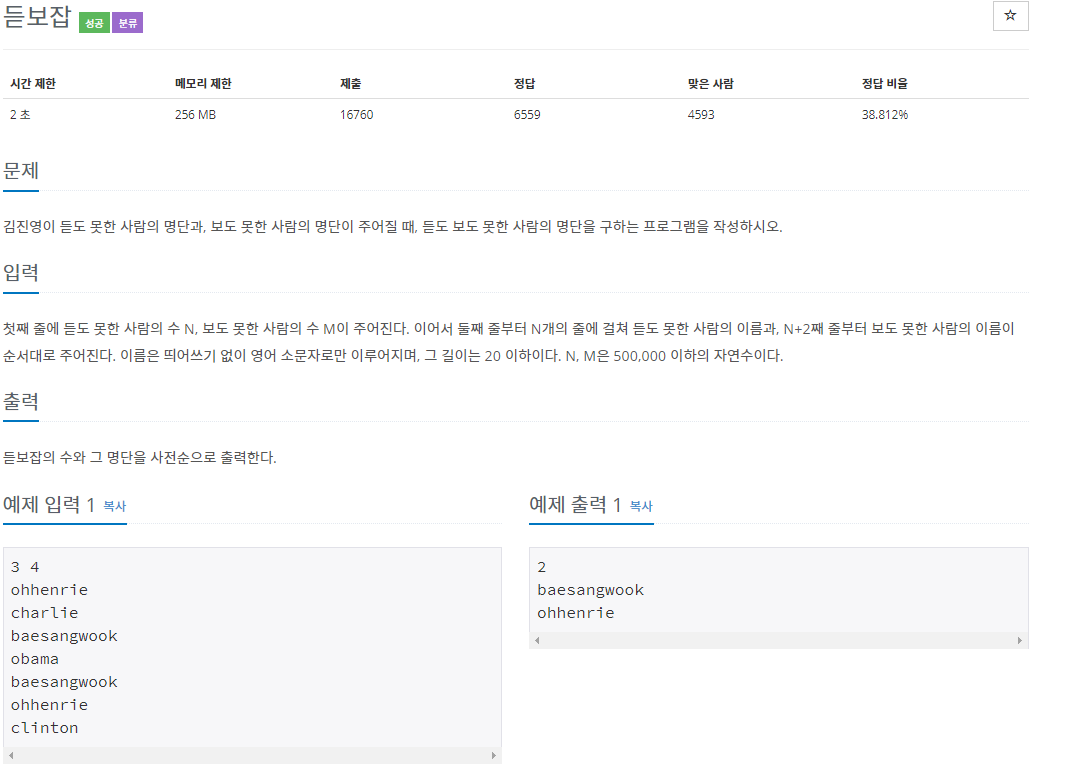
Task: Click the 정답 비율 column header
Action: (x=884, y=83)
